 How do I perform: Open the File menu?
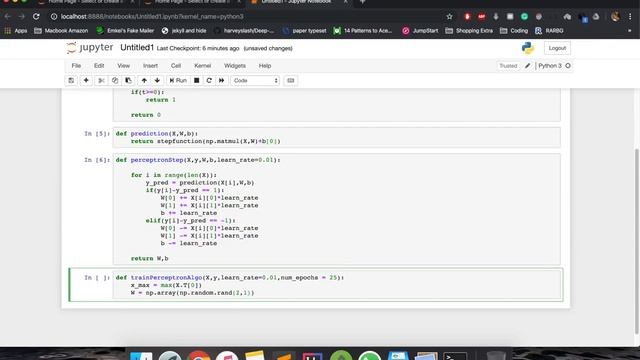click(x=76, y=66)
